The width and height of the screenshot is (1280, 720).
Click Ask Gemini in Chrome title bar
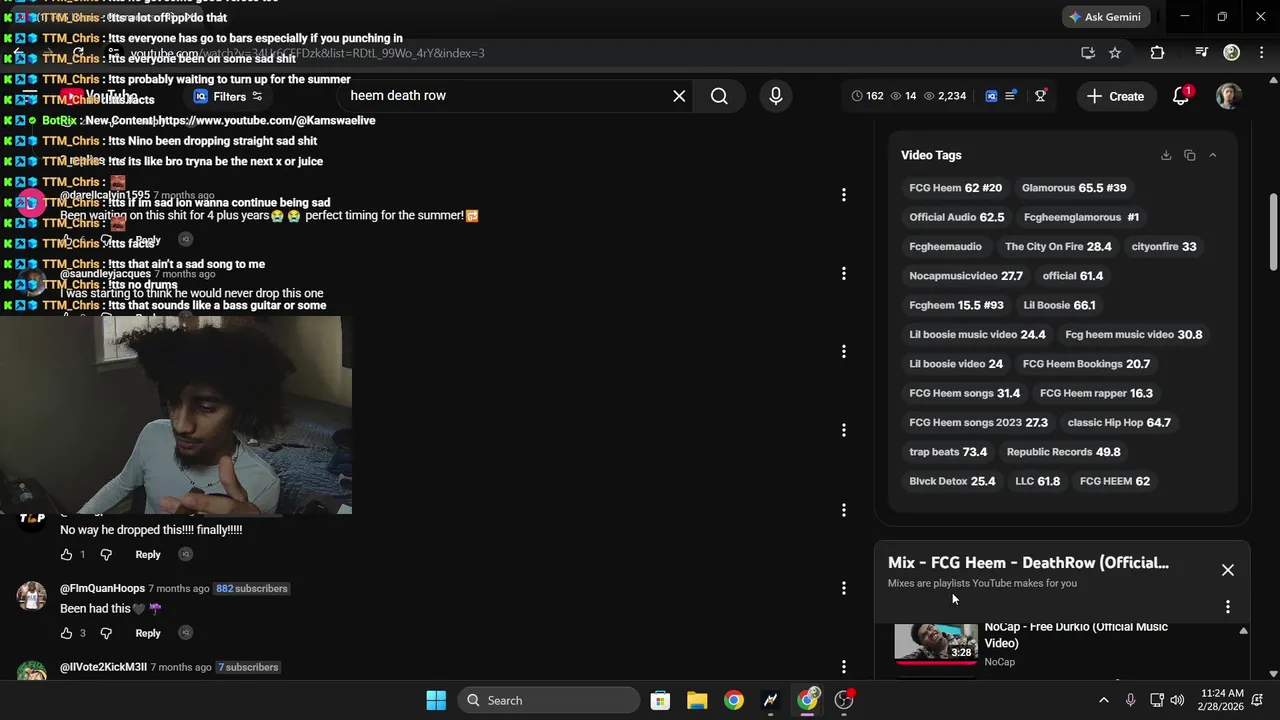point(1105,17)
